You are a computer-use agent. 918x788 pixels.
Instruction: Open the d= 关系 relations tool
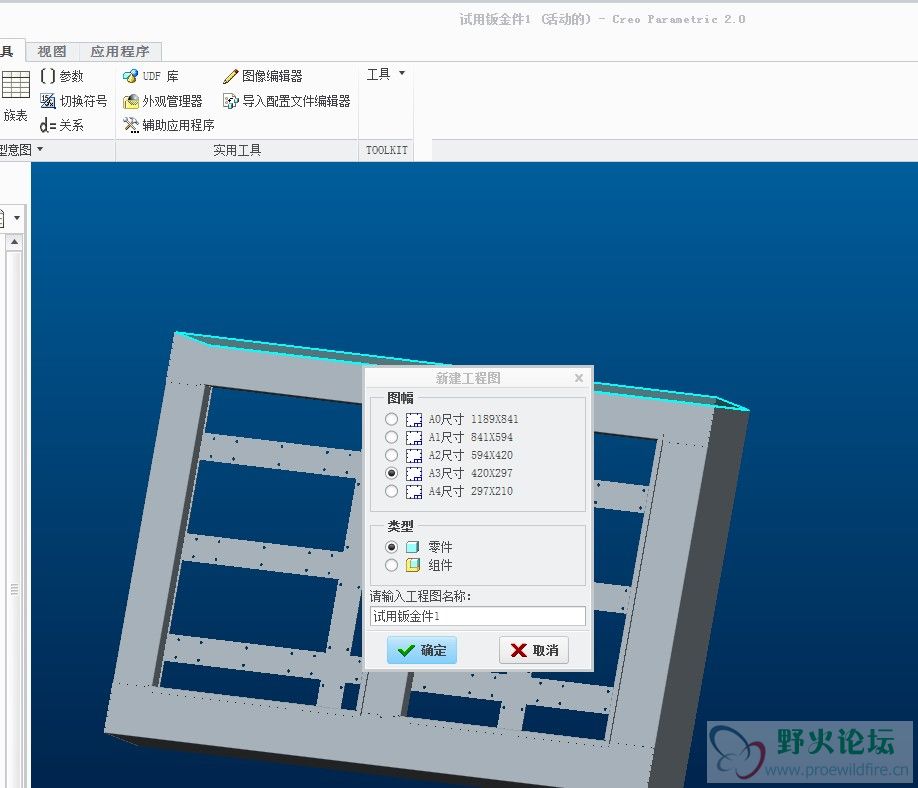[x=62, y=125]
